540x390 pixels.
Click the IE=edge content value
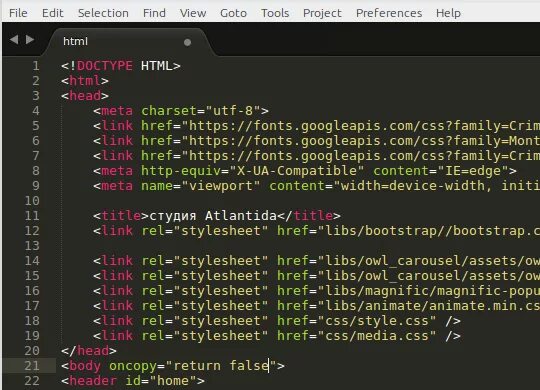point(474,171)
